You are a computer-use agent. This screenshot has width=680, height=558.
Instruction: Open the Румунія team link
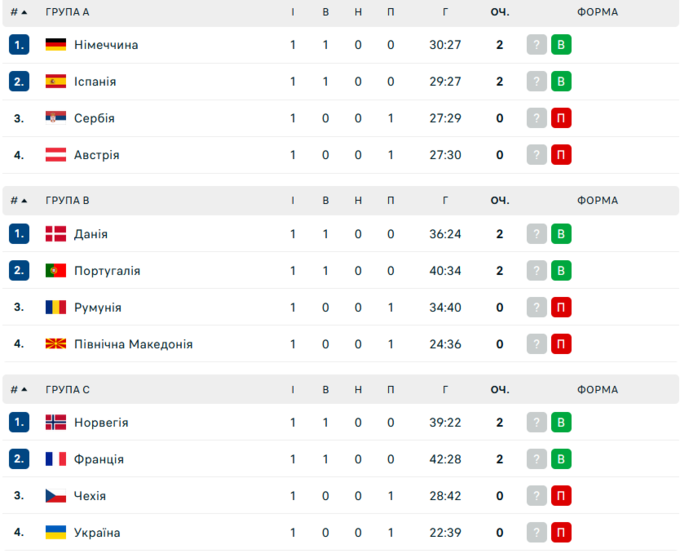[x=97, y=307]
